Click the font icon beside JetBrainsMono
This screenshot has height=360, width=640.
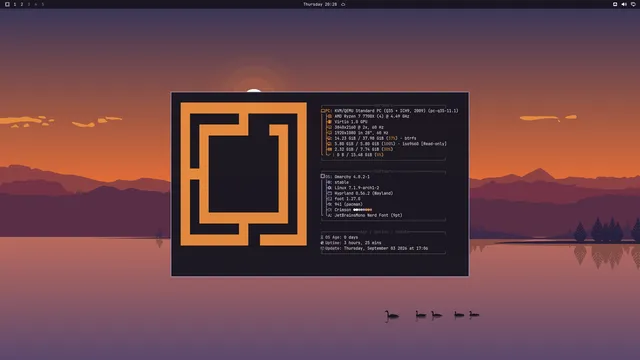[329, 216]
